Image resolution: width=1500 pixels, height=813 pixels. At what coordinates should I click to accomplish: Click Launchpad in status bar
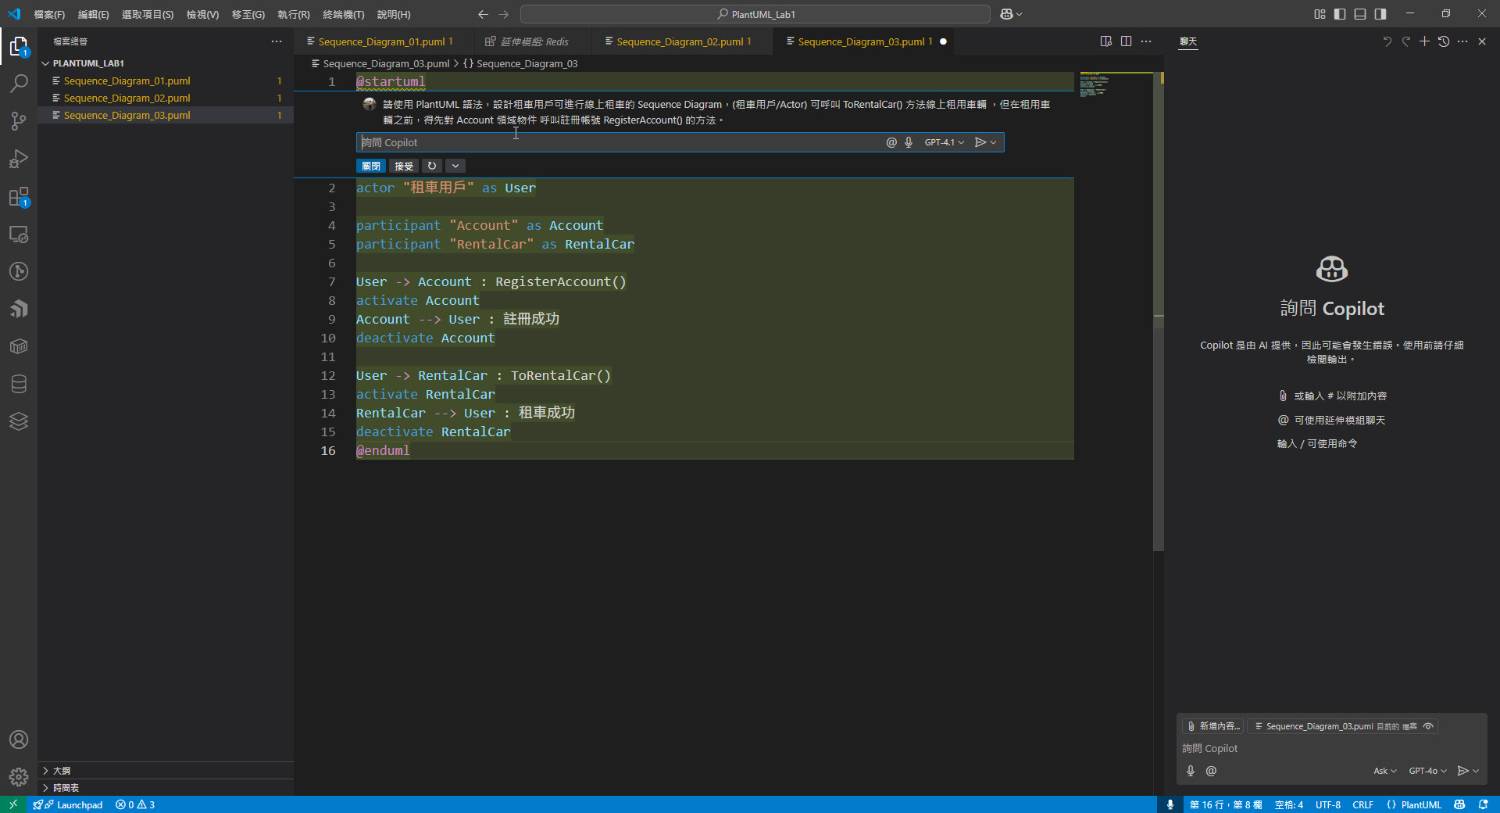[x=69, y=804]
